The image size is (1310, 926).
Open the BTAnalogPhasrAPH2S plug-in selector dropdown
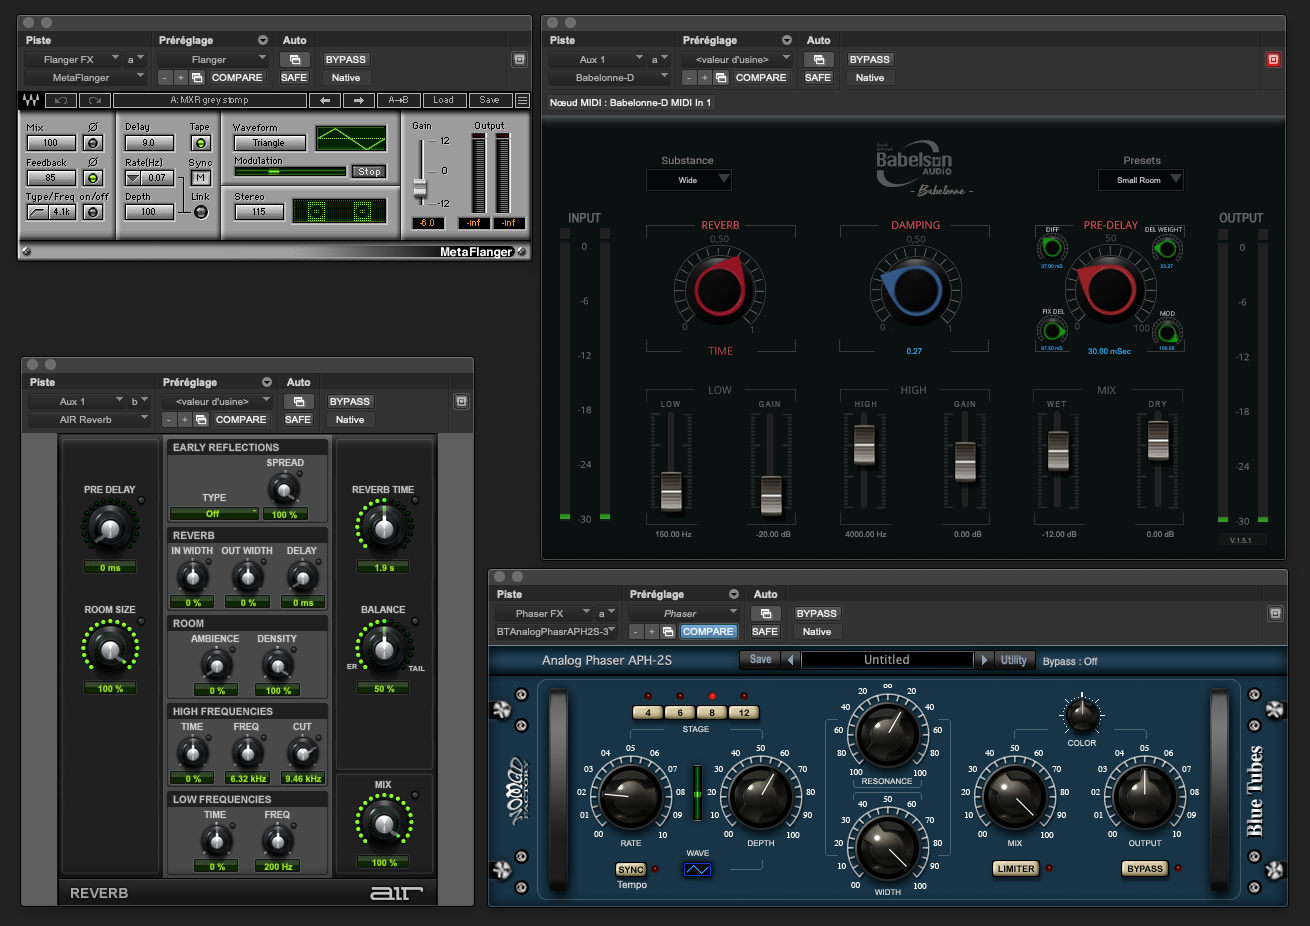point(558,632)
